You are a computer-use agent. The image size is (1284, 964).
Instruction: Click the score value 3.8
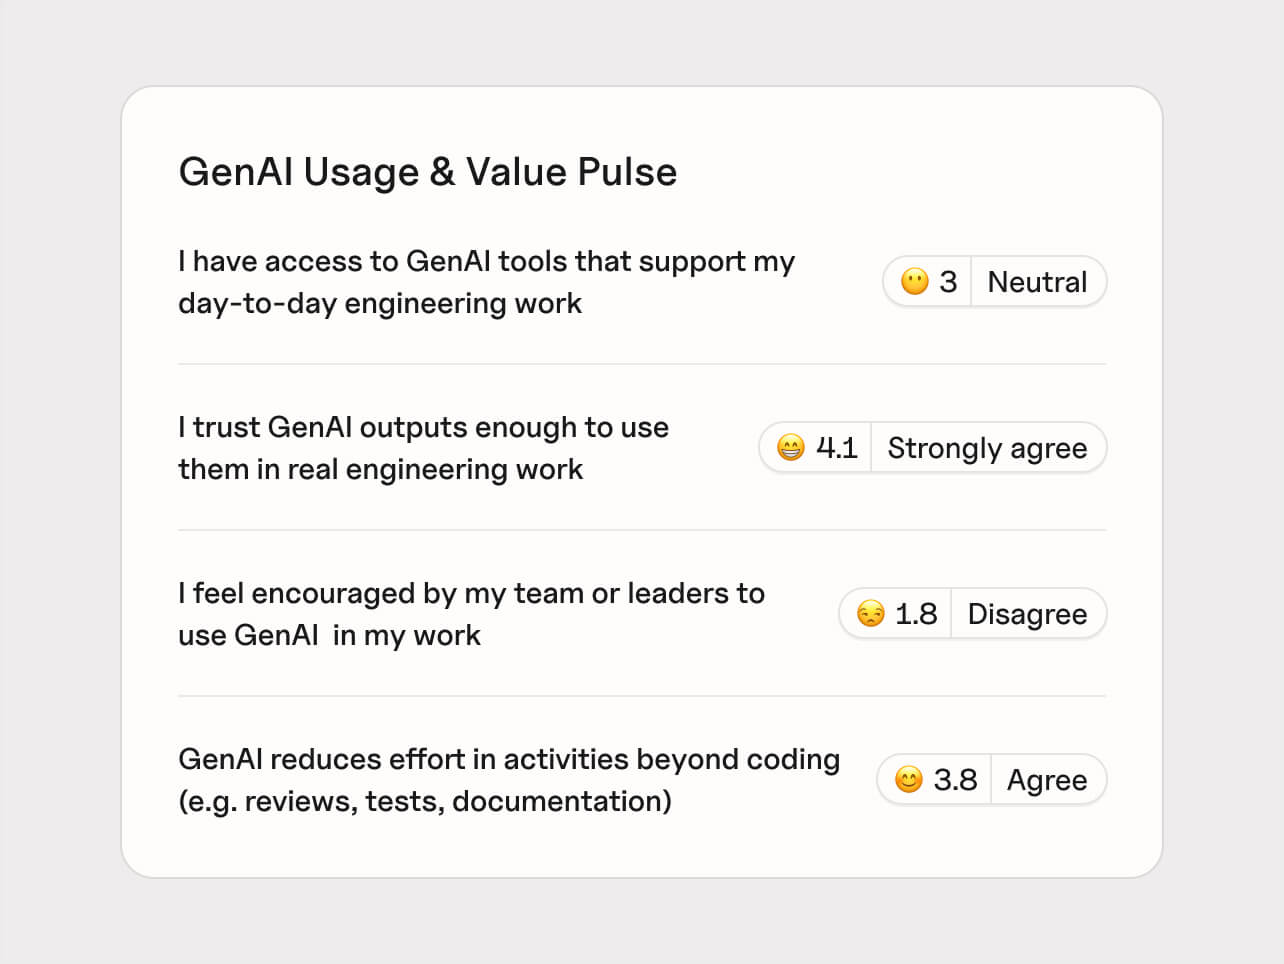(x=955, y=780)
